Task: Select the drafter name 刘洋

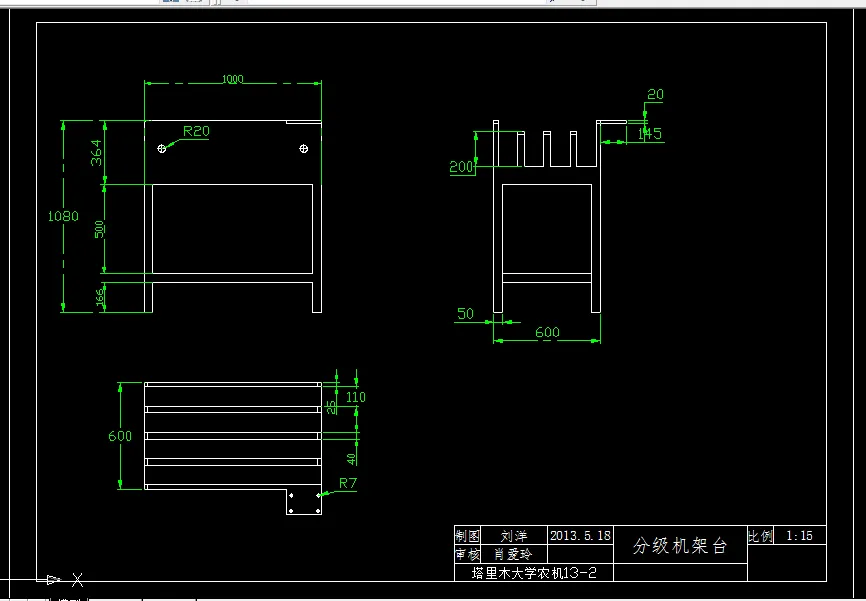Action: tap(514, 536)
